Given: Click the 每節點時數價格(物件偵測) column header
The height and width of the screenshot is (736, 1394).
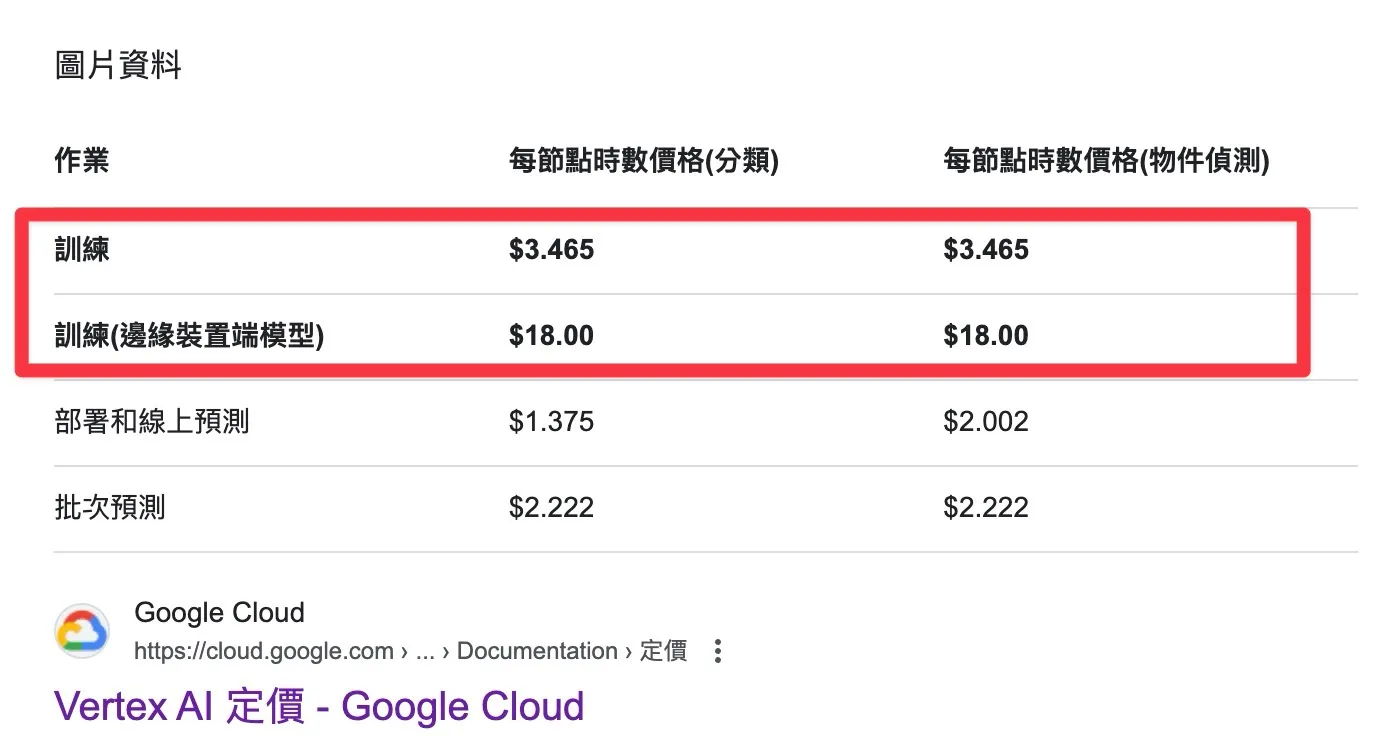Looking at the screenshot, I should 1105,160.
